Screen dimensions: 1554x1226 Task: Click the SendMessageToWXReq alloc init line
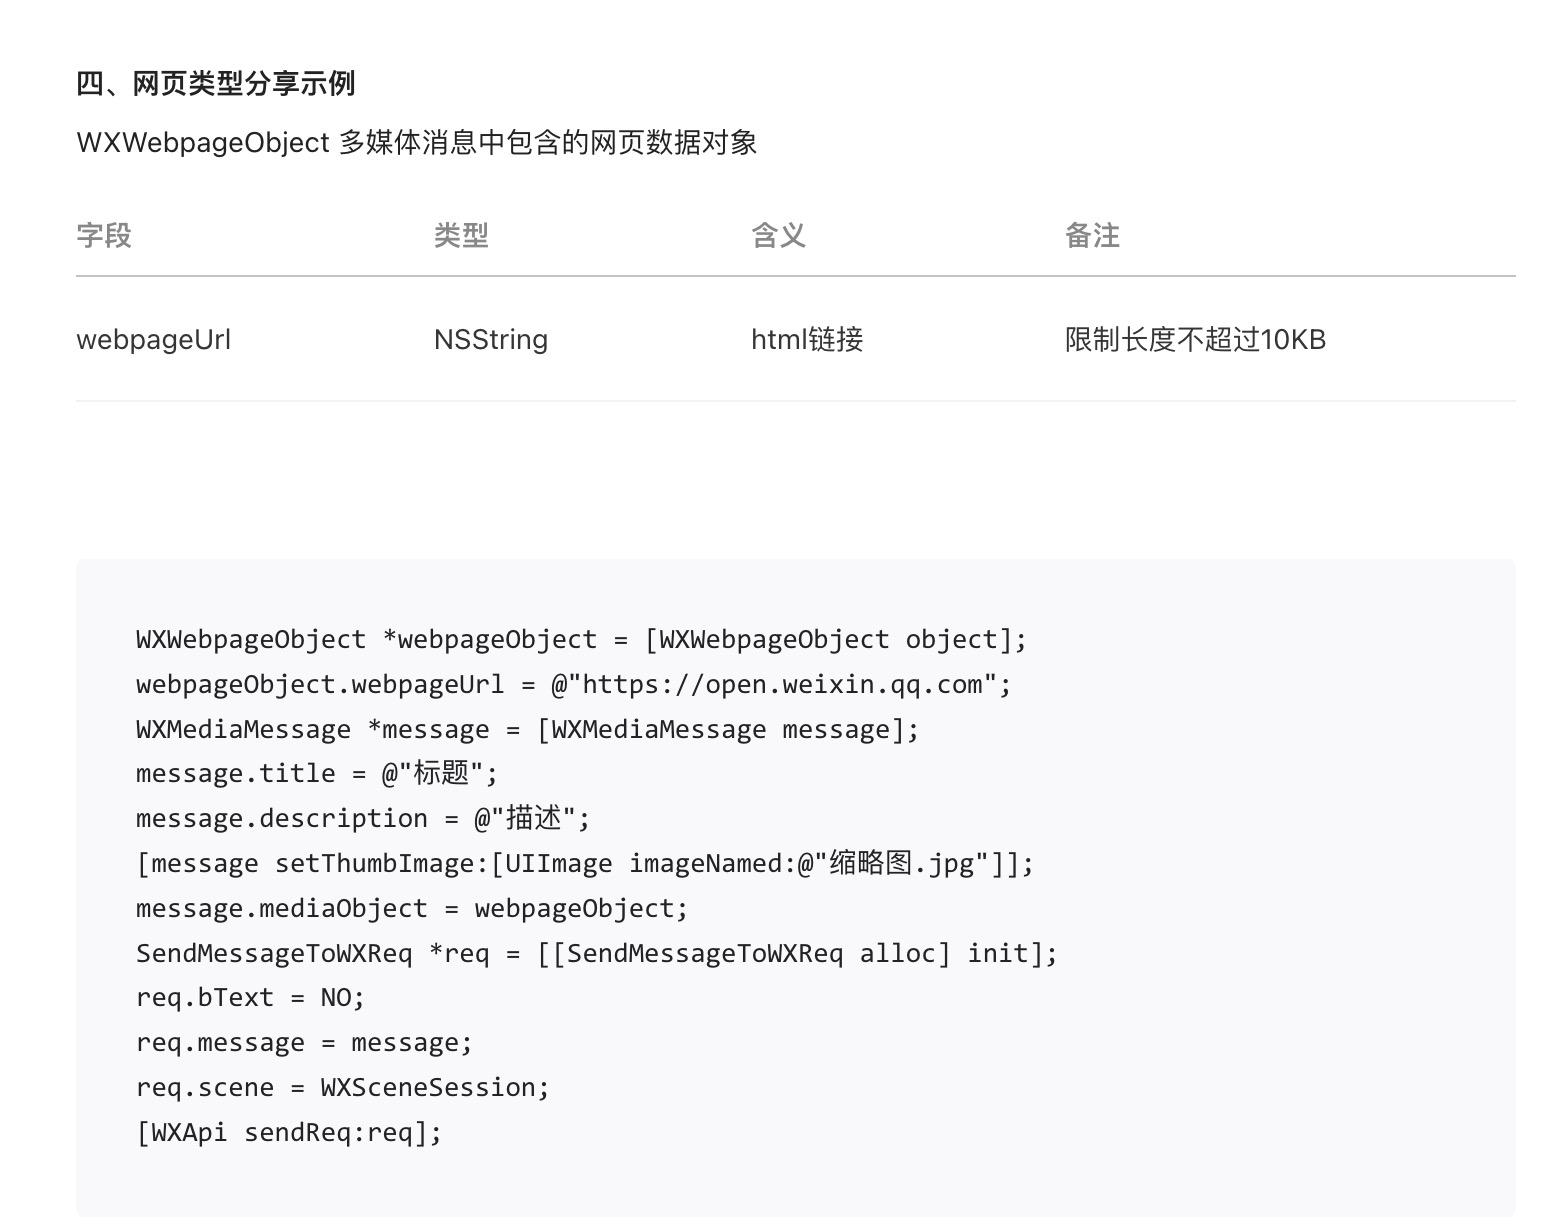(x=596, y=953)
